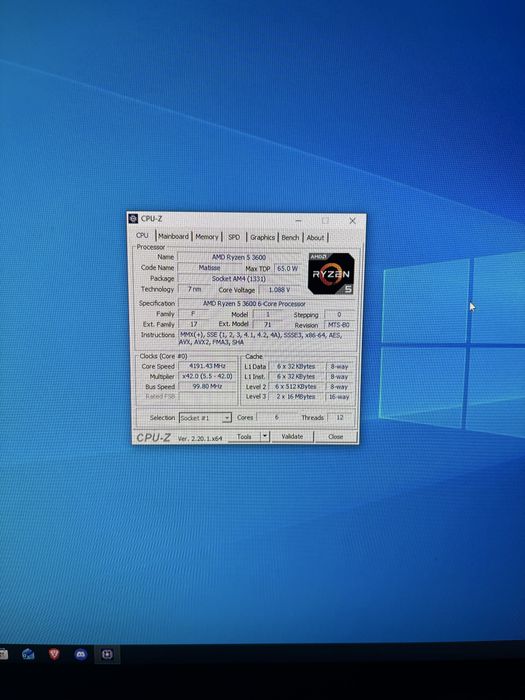The height and width of the screenshot is (700, 525).
Task: Switch to the Bench tab
Action: (x=290, y=238)
